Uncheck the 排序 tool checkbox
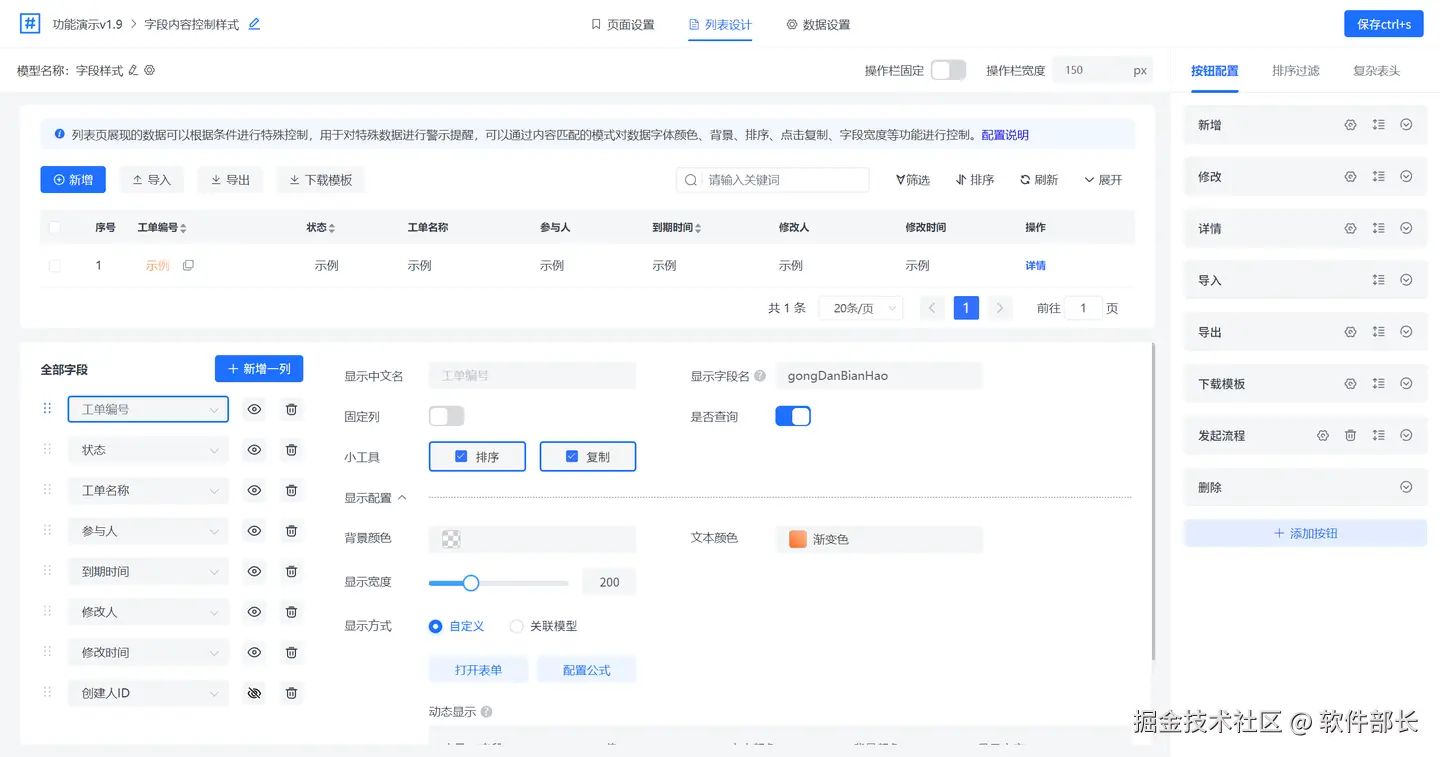The width and height of the screenshot is (1440, 757). pyautogui.click(x=461, y=456)
